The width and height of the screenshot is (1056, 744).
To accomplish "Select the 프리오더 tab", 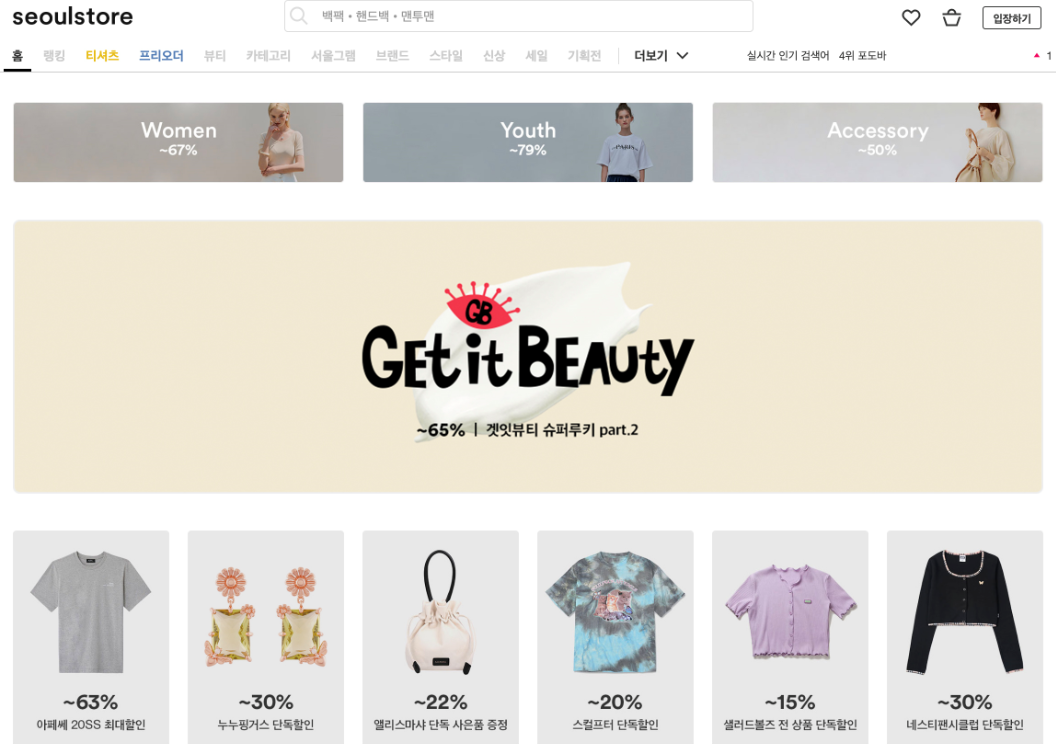I will [161, 56].
